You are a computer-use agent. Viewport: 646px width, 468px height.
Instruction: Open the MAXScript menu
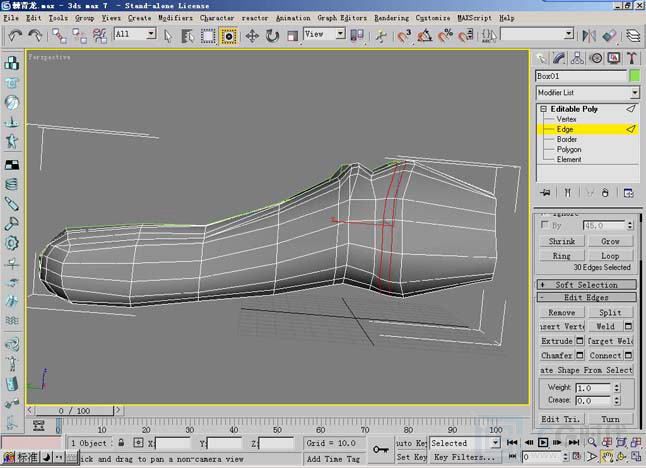click(x=474, y=18)
